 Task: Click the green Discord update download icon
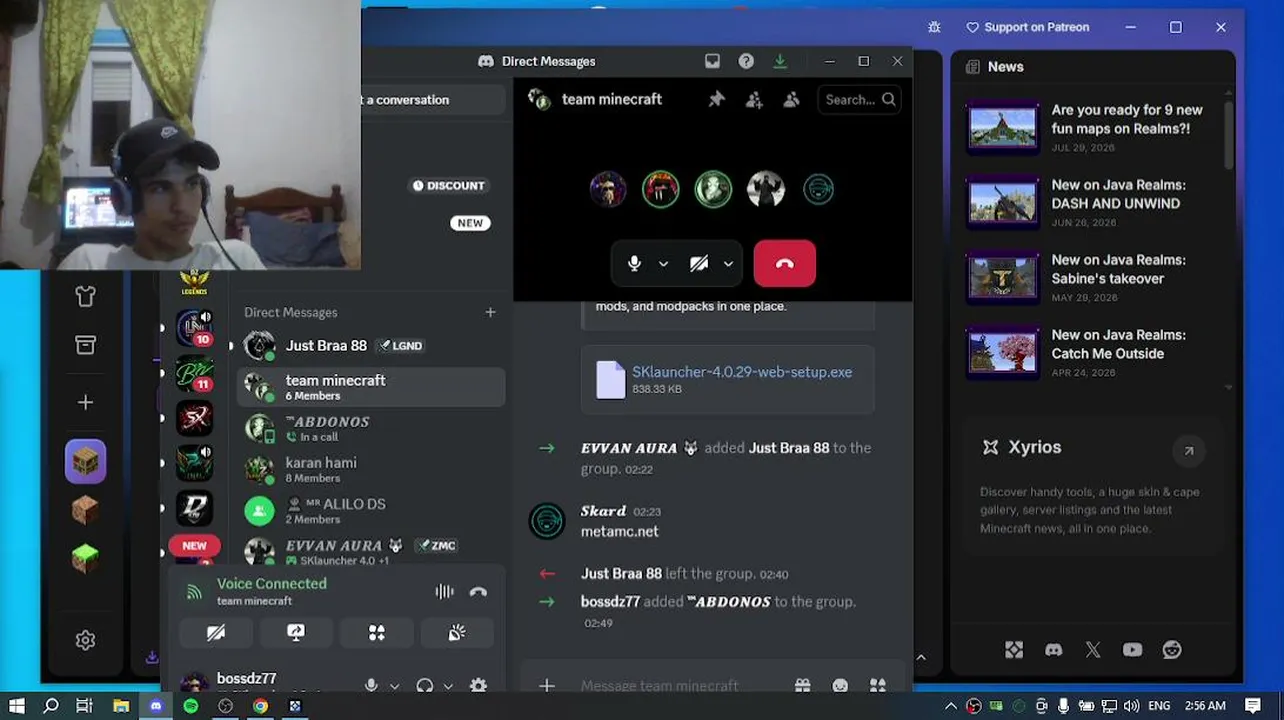click(780, 61)
